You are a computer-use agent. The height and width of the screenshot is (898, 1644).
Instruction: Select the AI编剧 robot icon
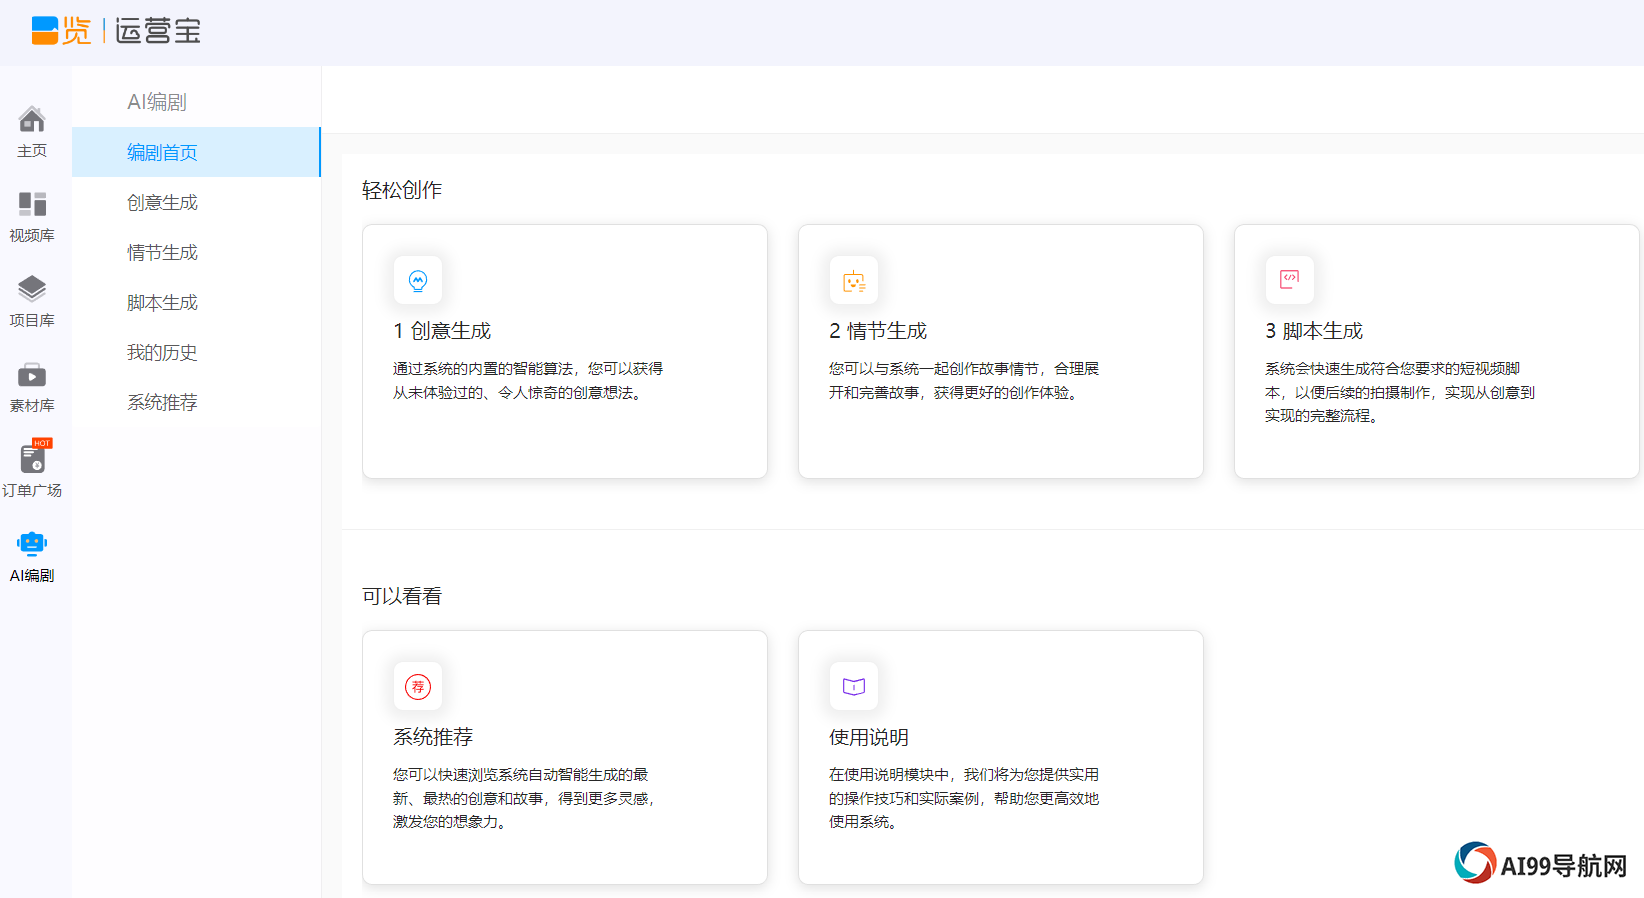click(32, 543)
